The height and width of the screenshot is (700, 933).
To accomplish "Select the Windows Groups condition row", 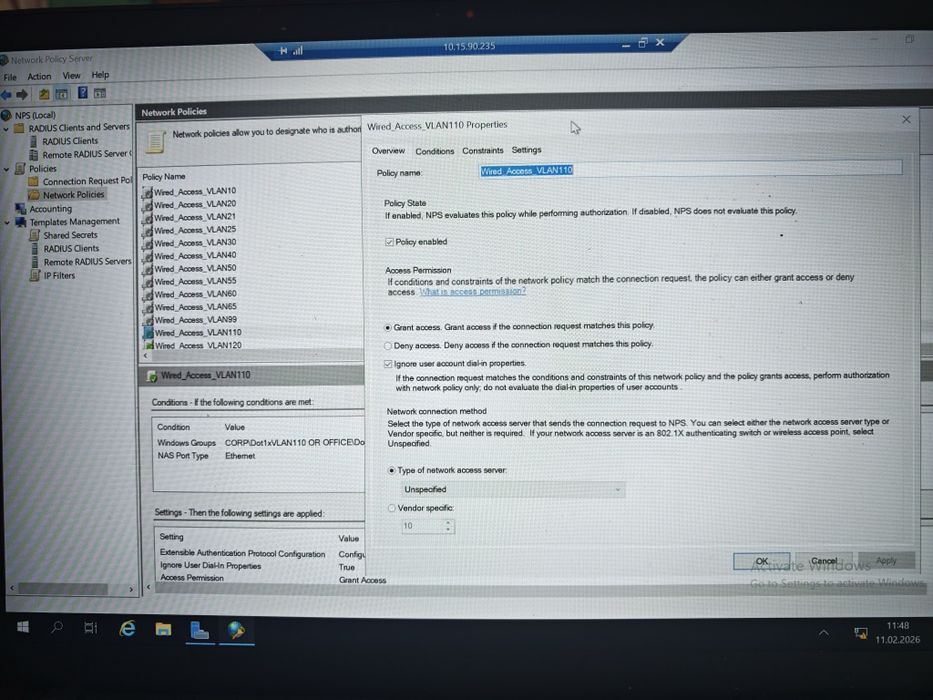I will 260,443.
